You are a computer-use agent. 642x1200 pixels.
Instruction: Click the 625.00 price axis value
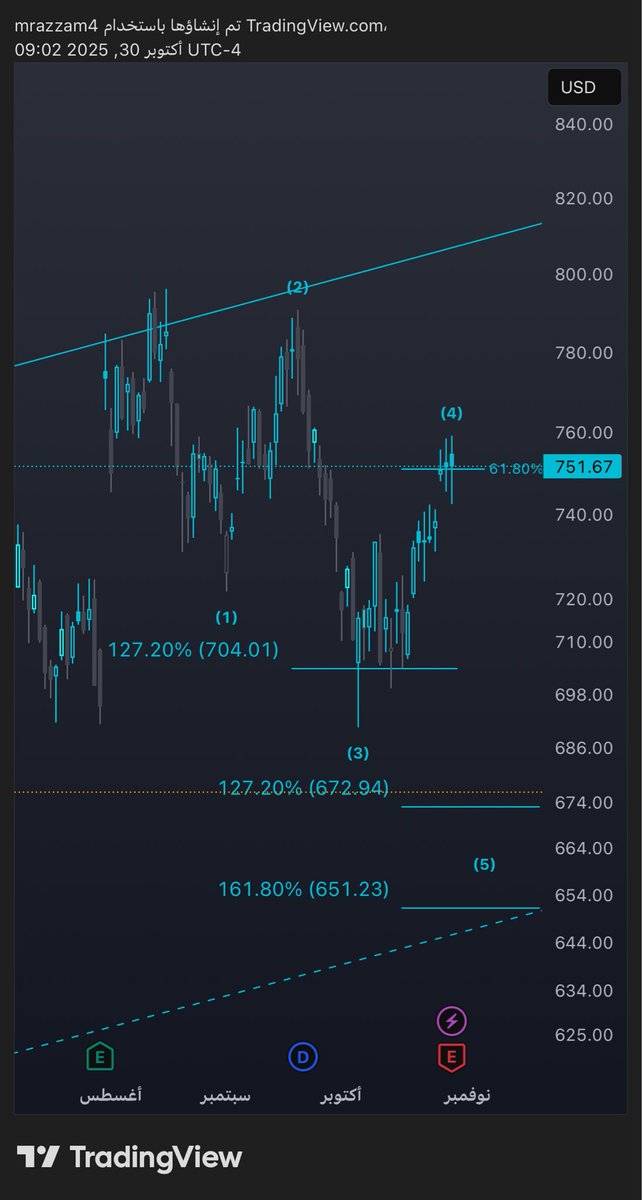pos(583,1035)
